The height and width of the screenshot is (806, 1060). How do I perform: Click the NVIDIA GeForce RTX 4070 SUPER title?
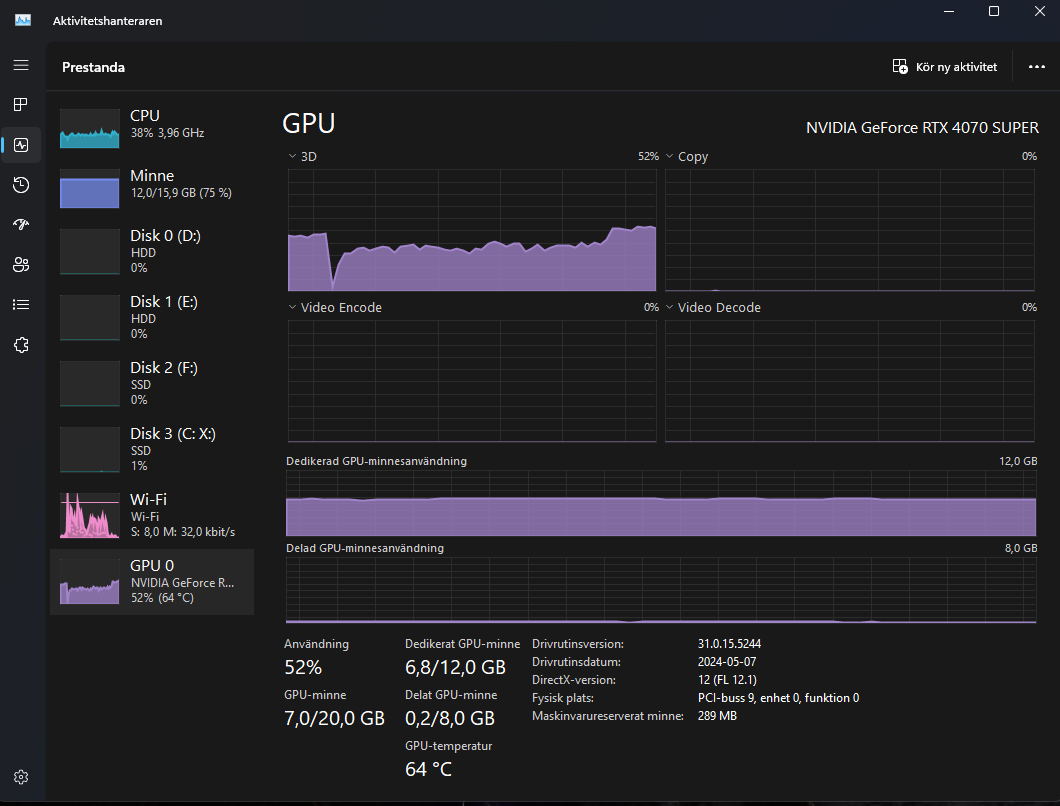922,128
